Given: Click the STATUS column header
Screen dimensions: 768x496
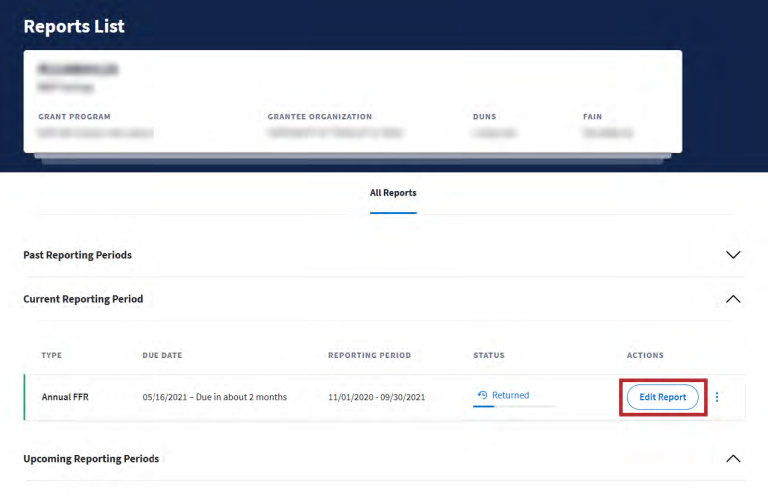Looking at the screenshot, I should [x=489, y=356].
